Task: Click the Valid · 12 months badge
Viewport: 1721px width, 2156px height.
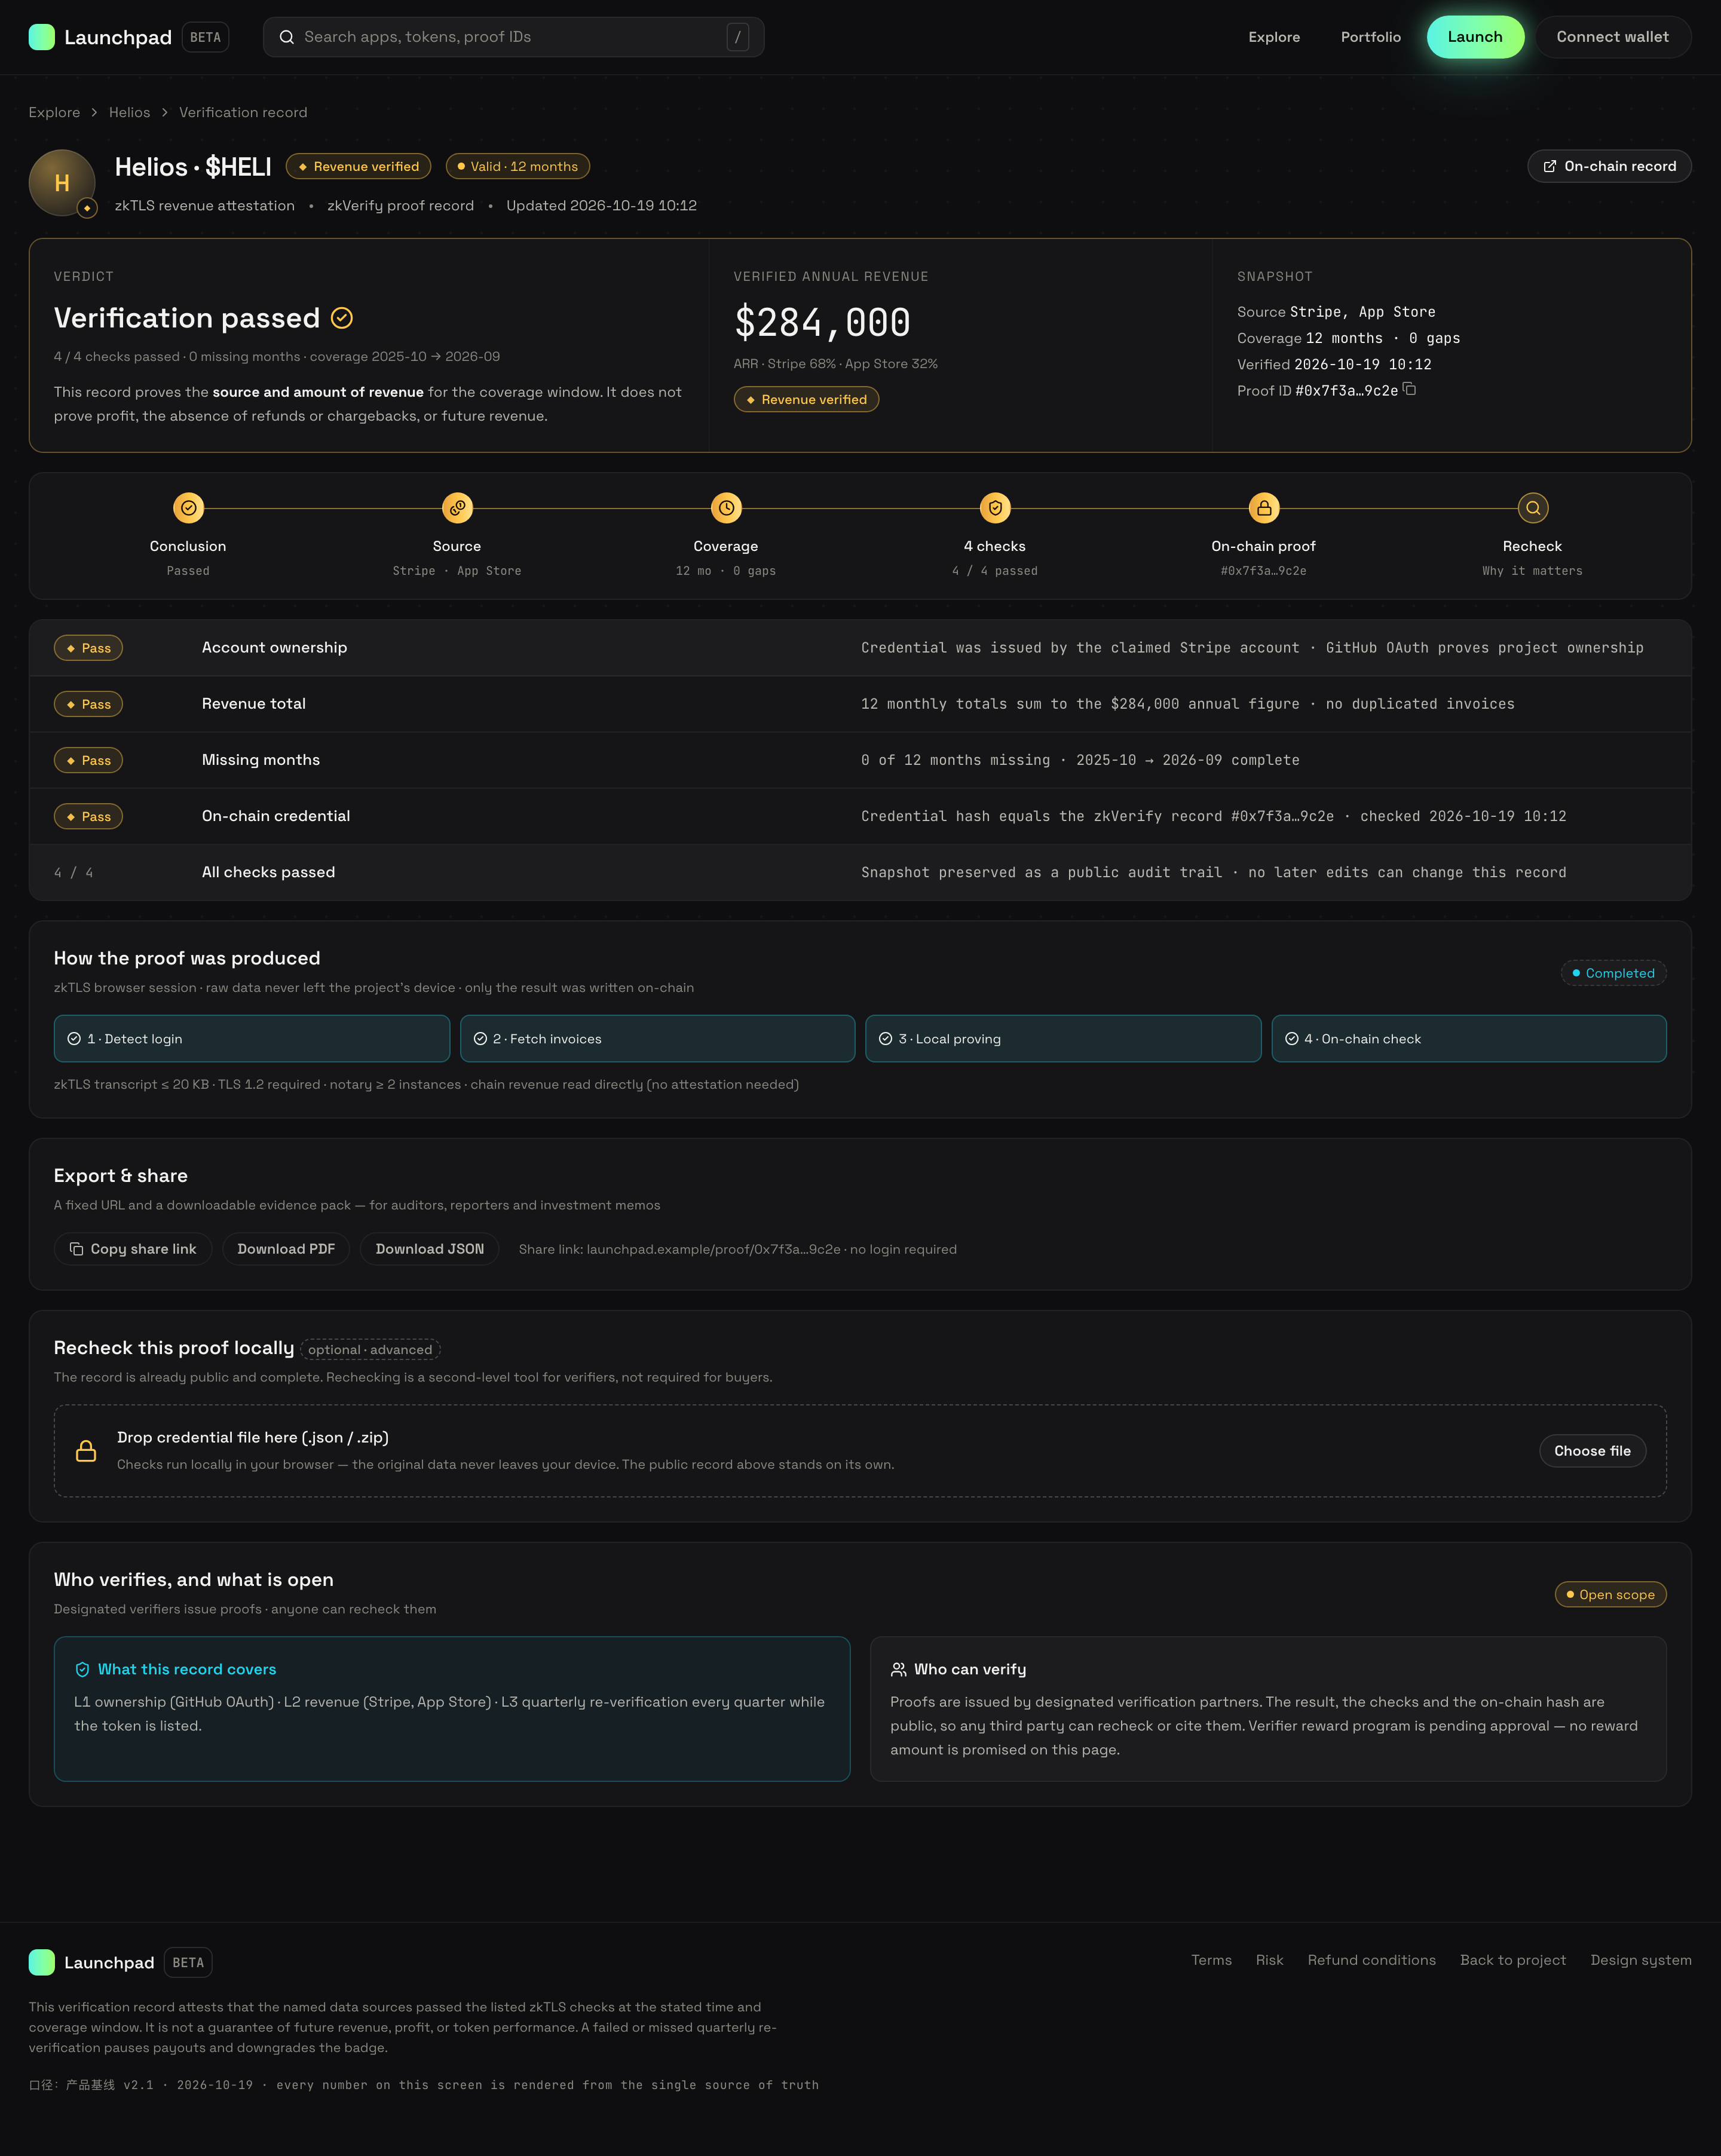Action: click(x=518, y=166)
